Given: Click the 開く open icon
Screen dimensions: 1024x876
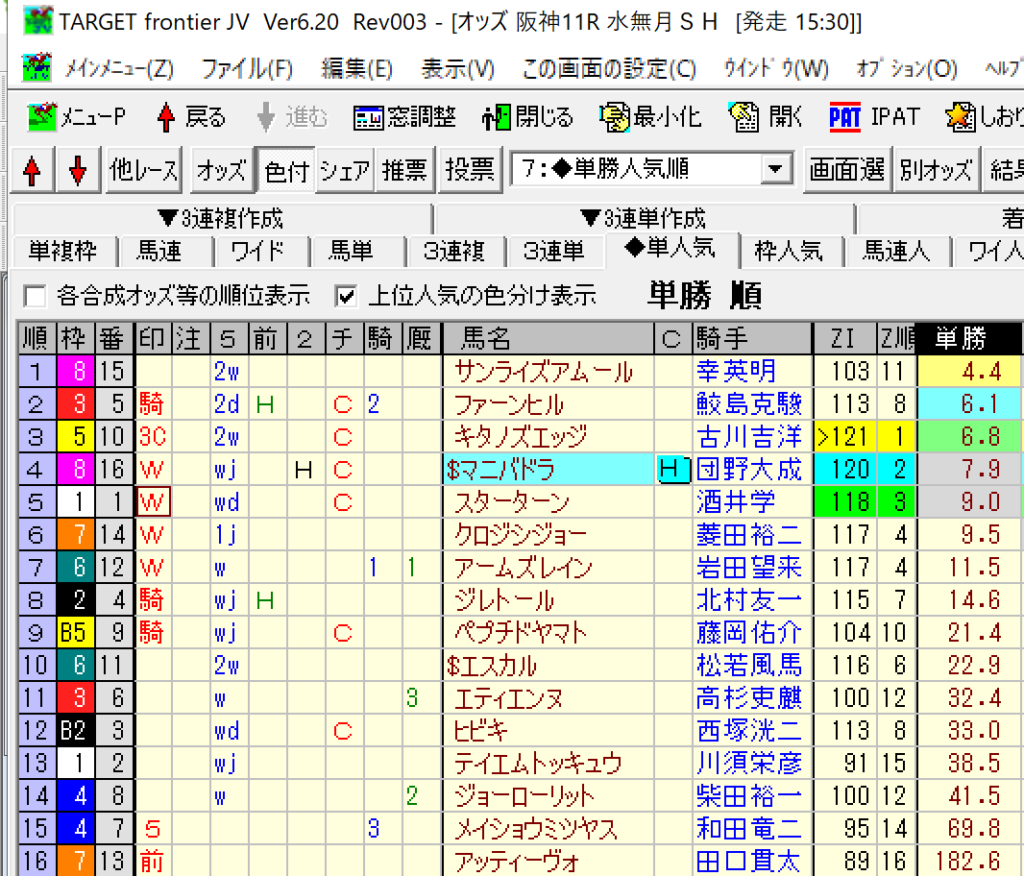Looking at the screenshot, I should point(765,118).
